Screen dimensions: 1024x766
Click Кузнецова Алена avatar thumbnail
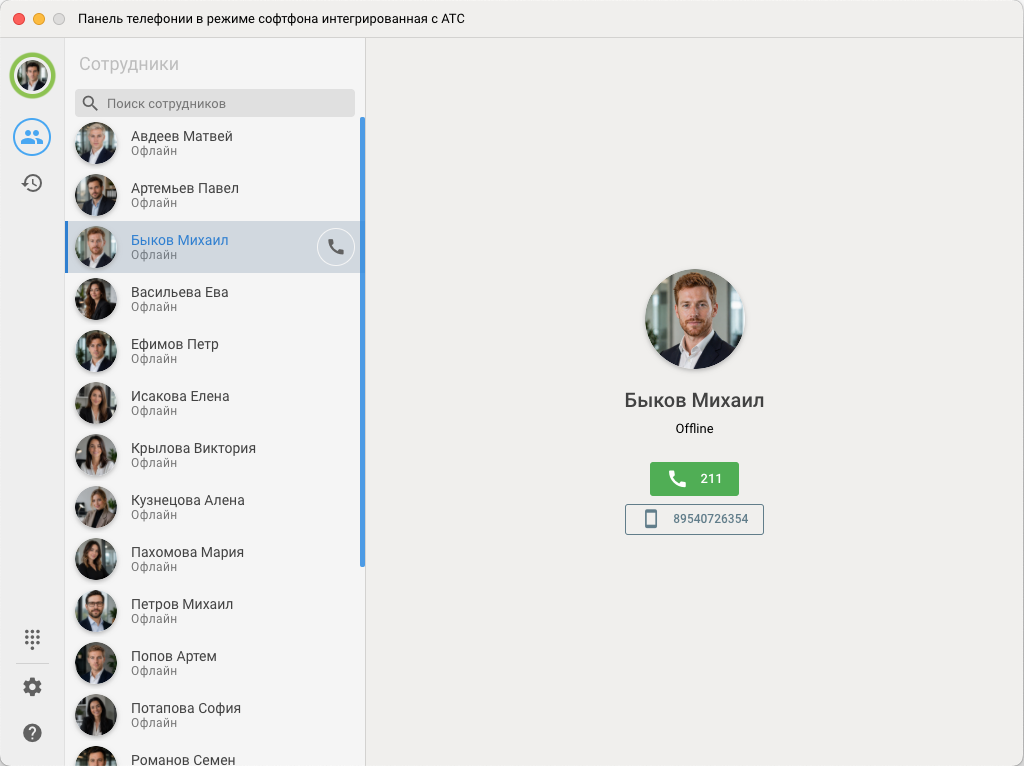[x=96, y=507]
